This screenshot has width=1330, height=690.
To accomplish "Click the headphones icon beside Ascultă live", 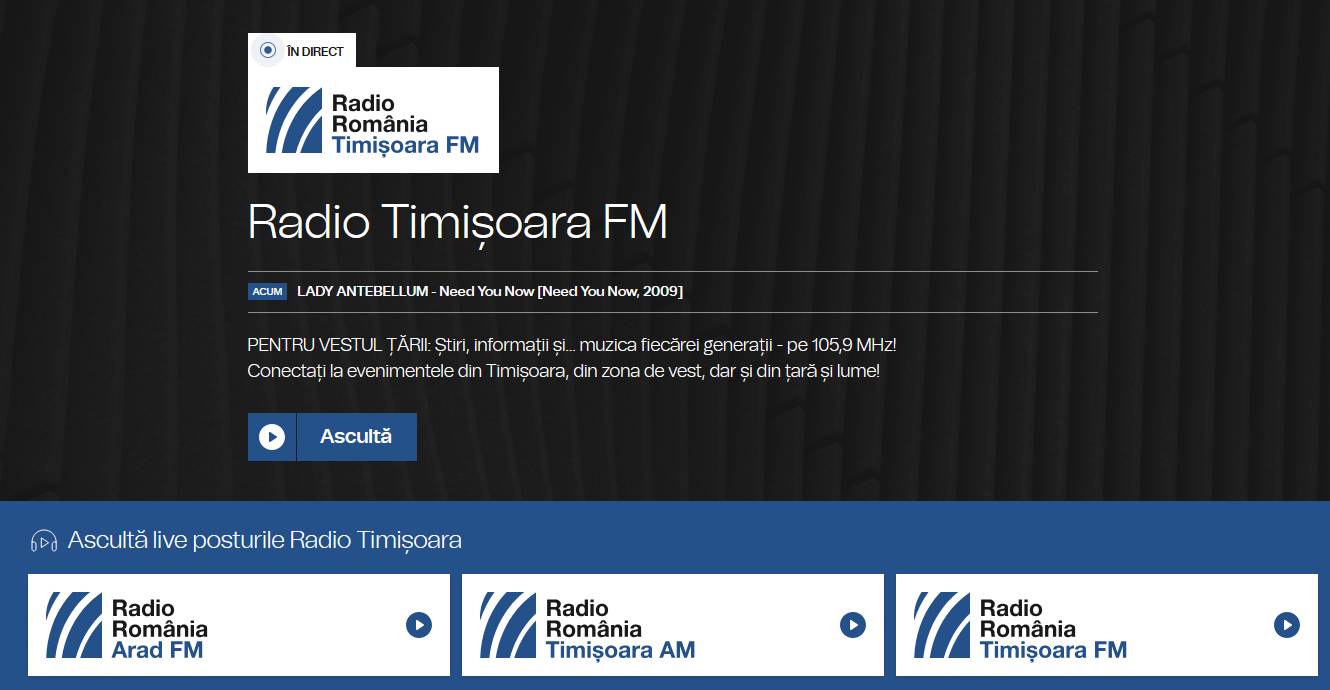I will (44, 541).
